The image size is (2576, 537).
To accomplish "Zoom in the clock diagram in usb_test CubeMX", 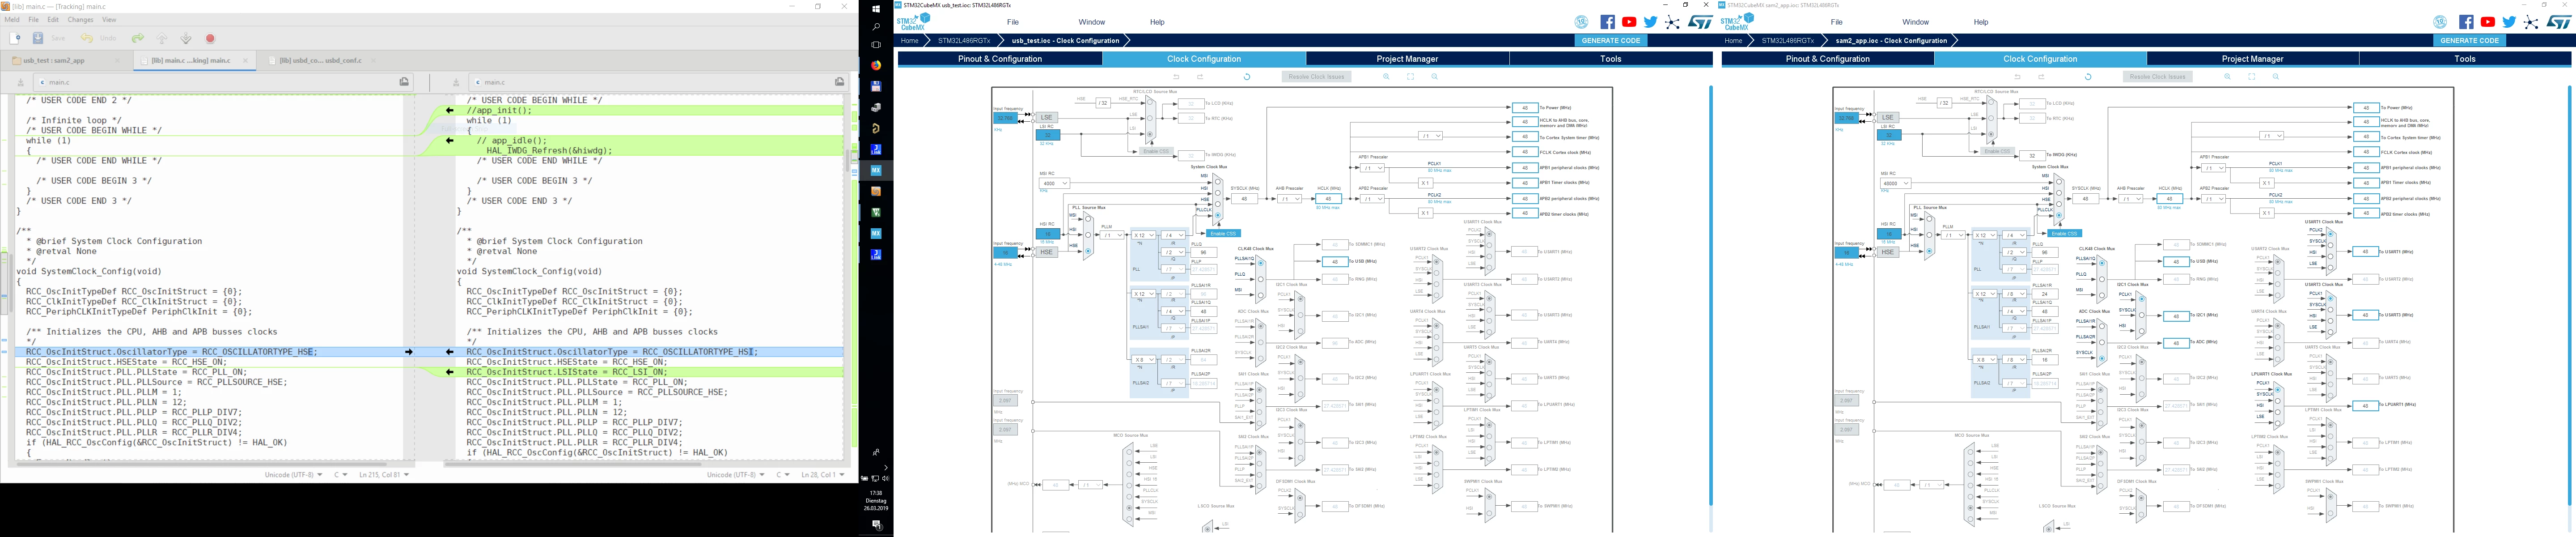I will pyautogui.click(x=1386, y=77).
